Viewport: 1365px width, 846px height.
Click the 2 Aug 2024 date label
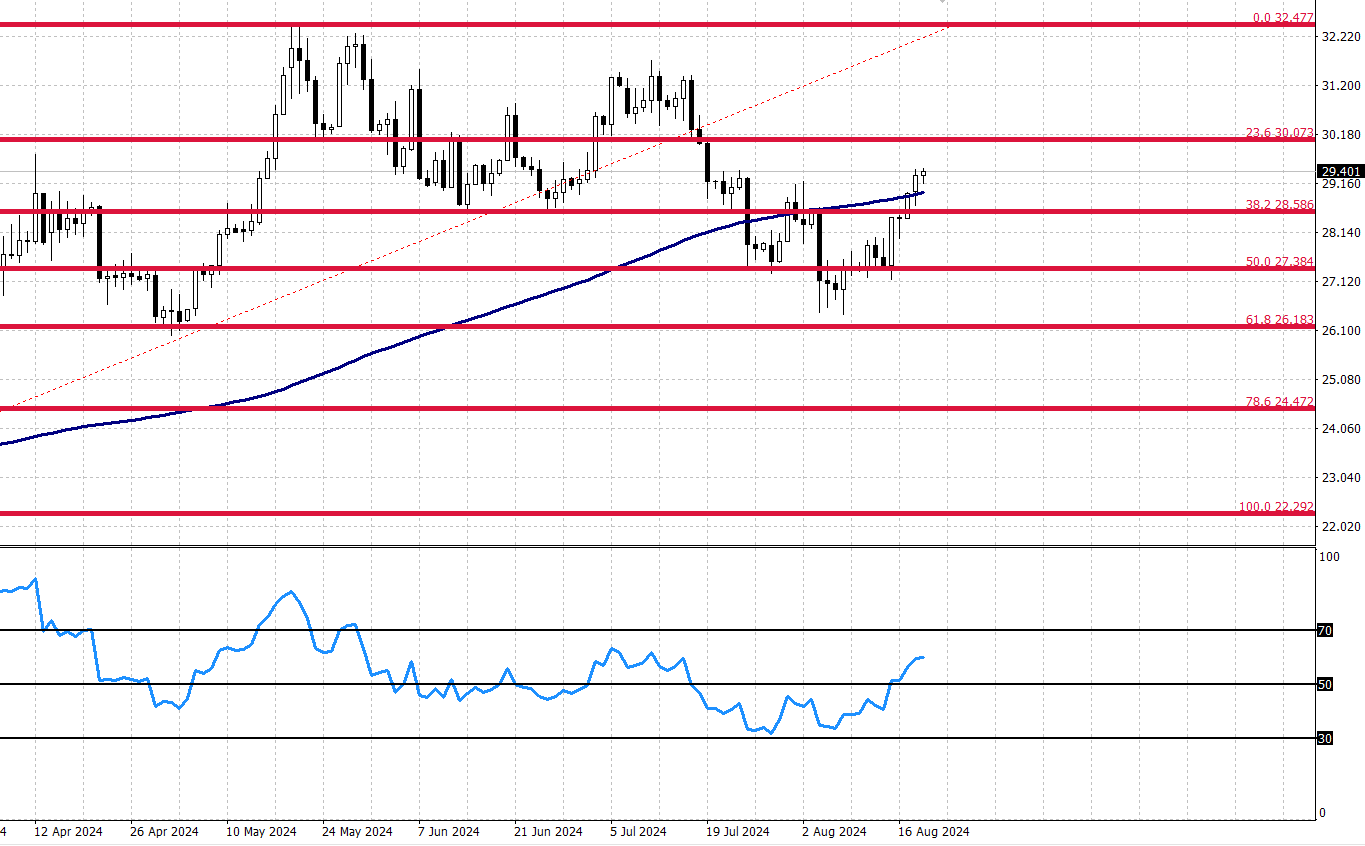(x=834, y=832)
